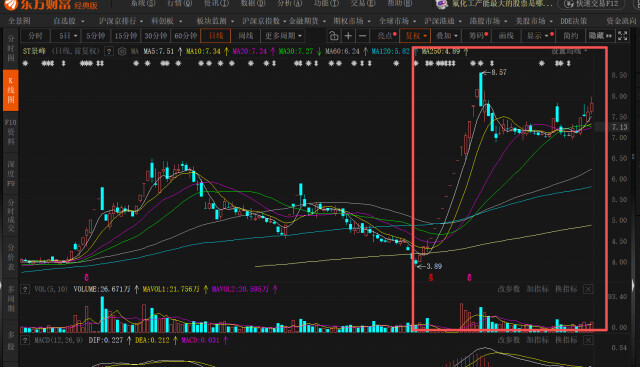Click the leftmost magenta C marker under chart
640x367 pixels.
click(x=86, y=278)
